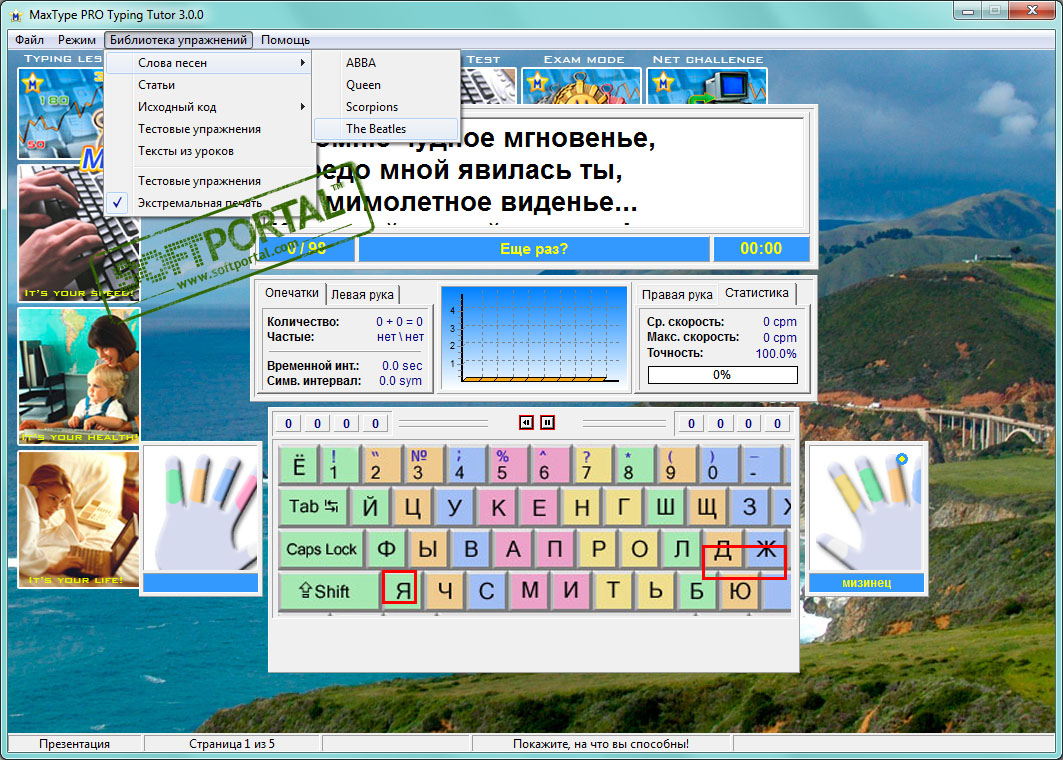Open the Typing Lessons chart icon

pyautogui.click(x=61, y=113)
